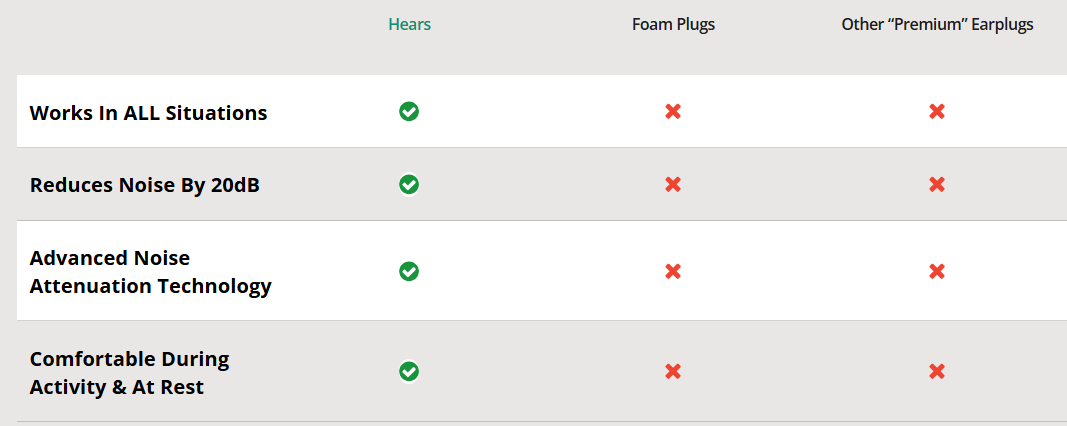This screenshot has height=426, width=1067.
Task: Click the Comfortable During Activity & At Rest label
Action: (129, 372)
